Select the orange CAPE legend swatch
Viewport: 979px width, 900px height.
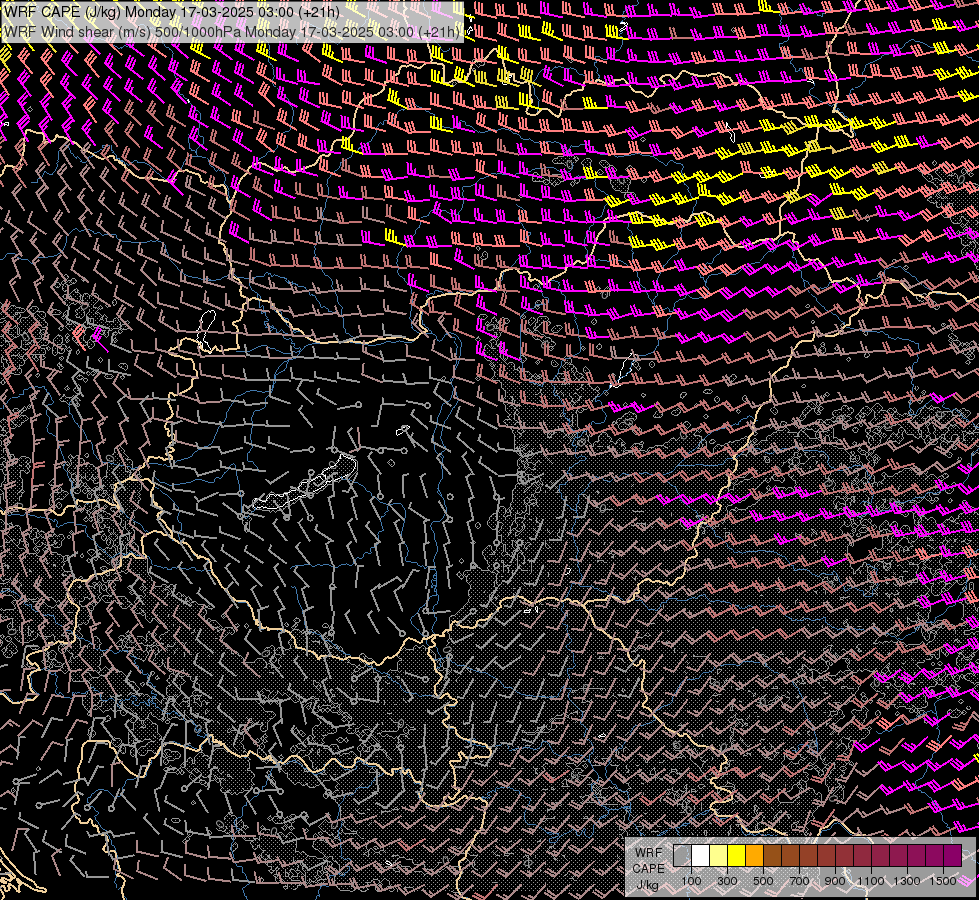(754, 856)
